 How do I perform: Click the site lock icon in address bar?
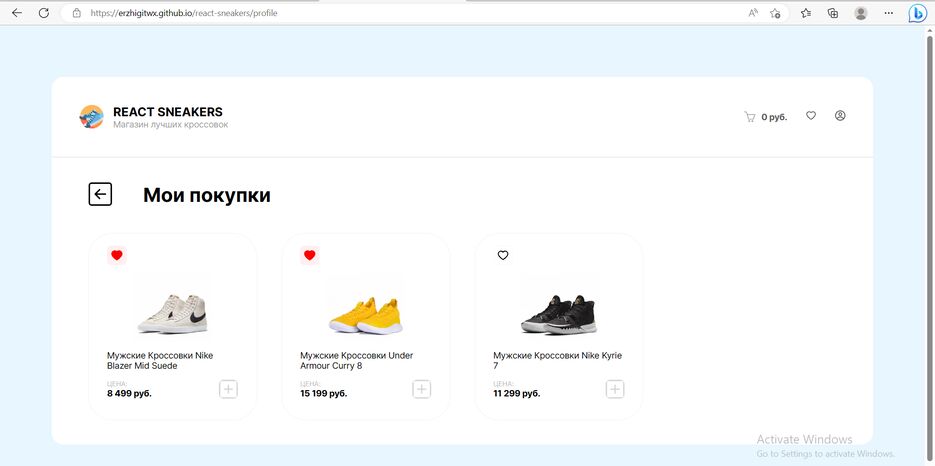point(76,13)
